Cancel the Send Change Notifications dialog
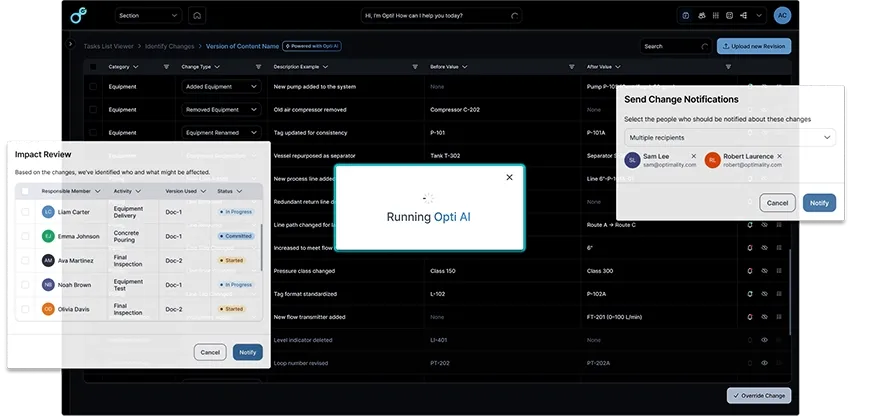The height and width of the screenshot is (416, 870). 777,203
